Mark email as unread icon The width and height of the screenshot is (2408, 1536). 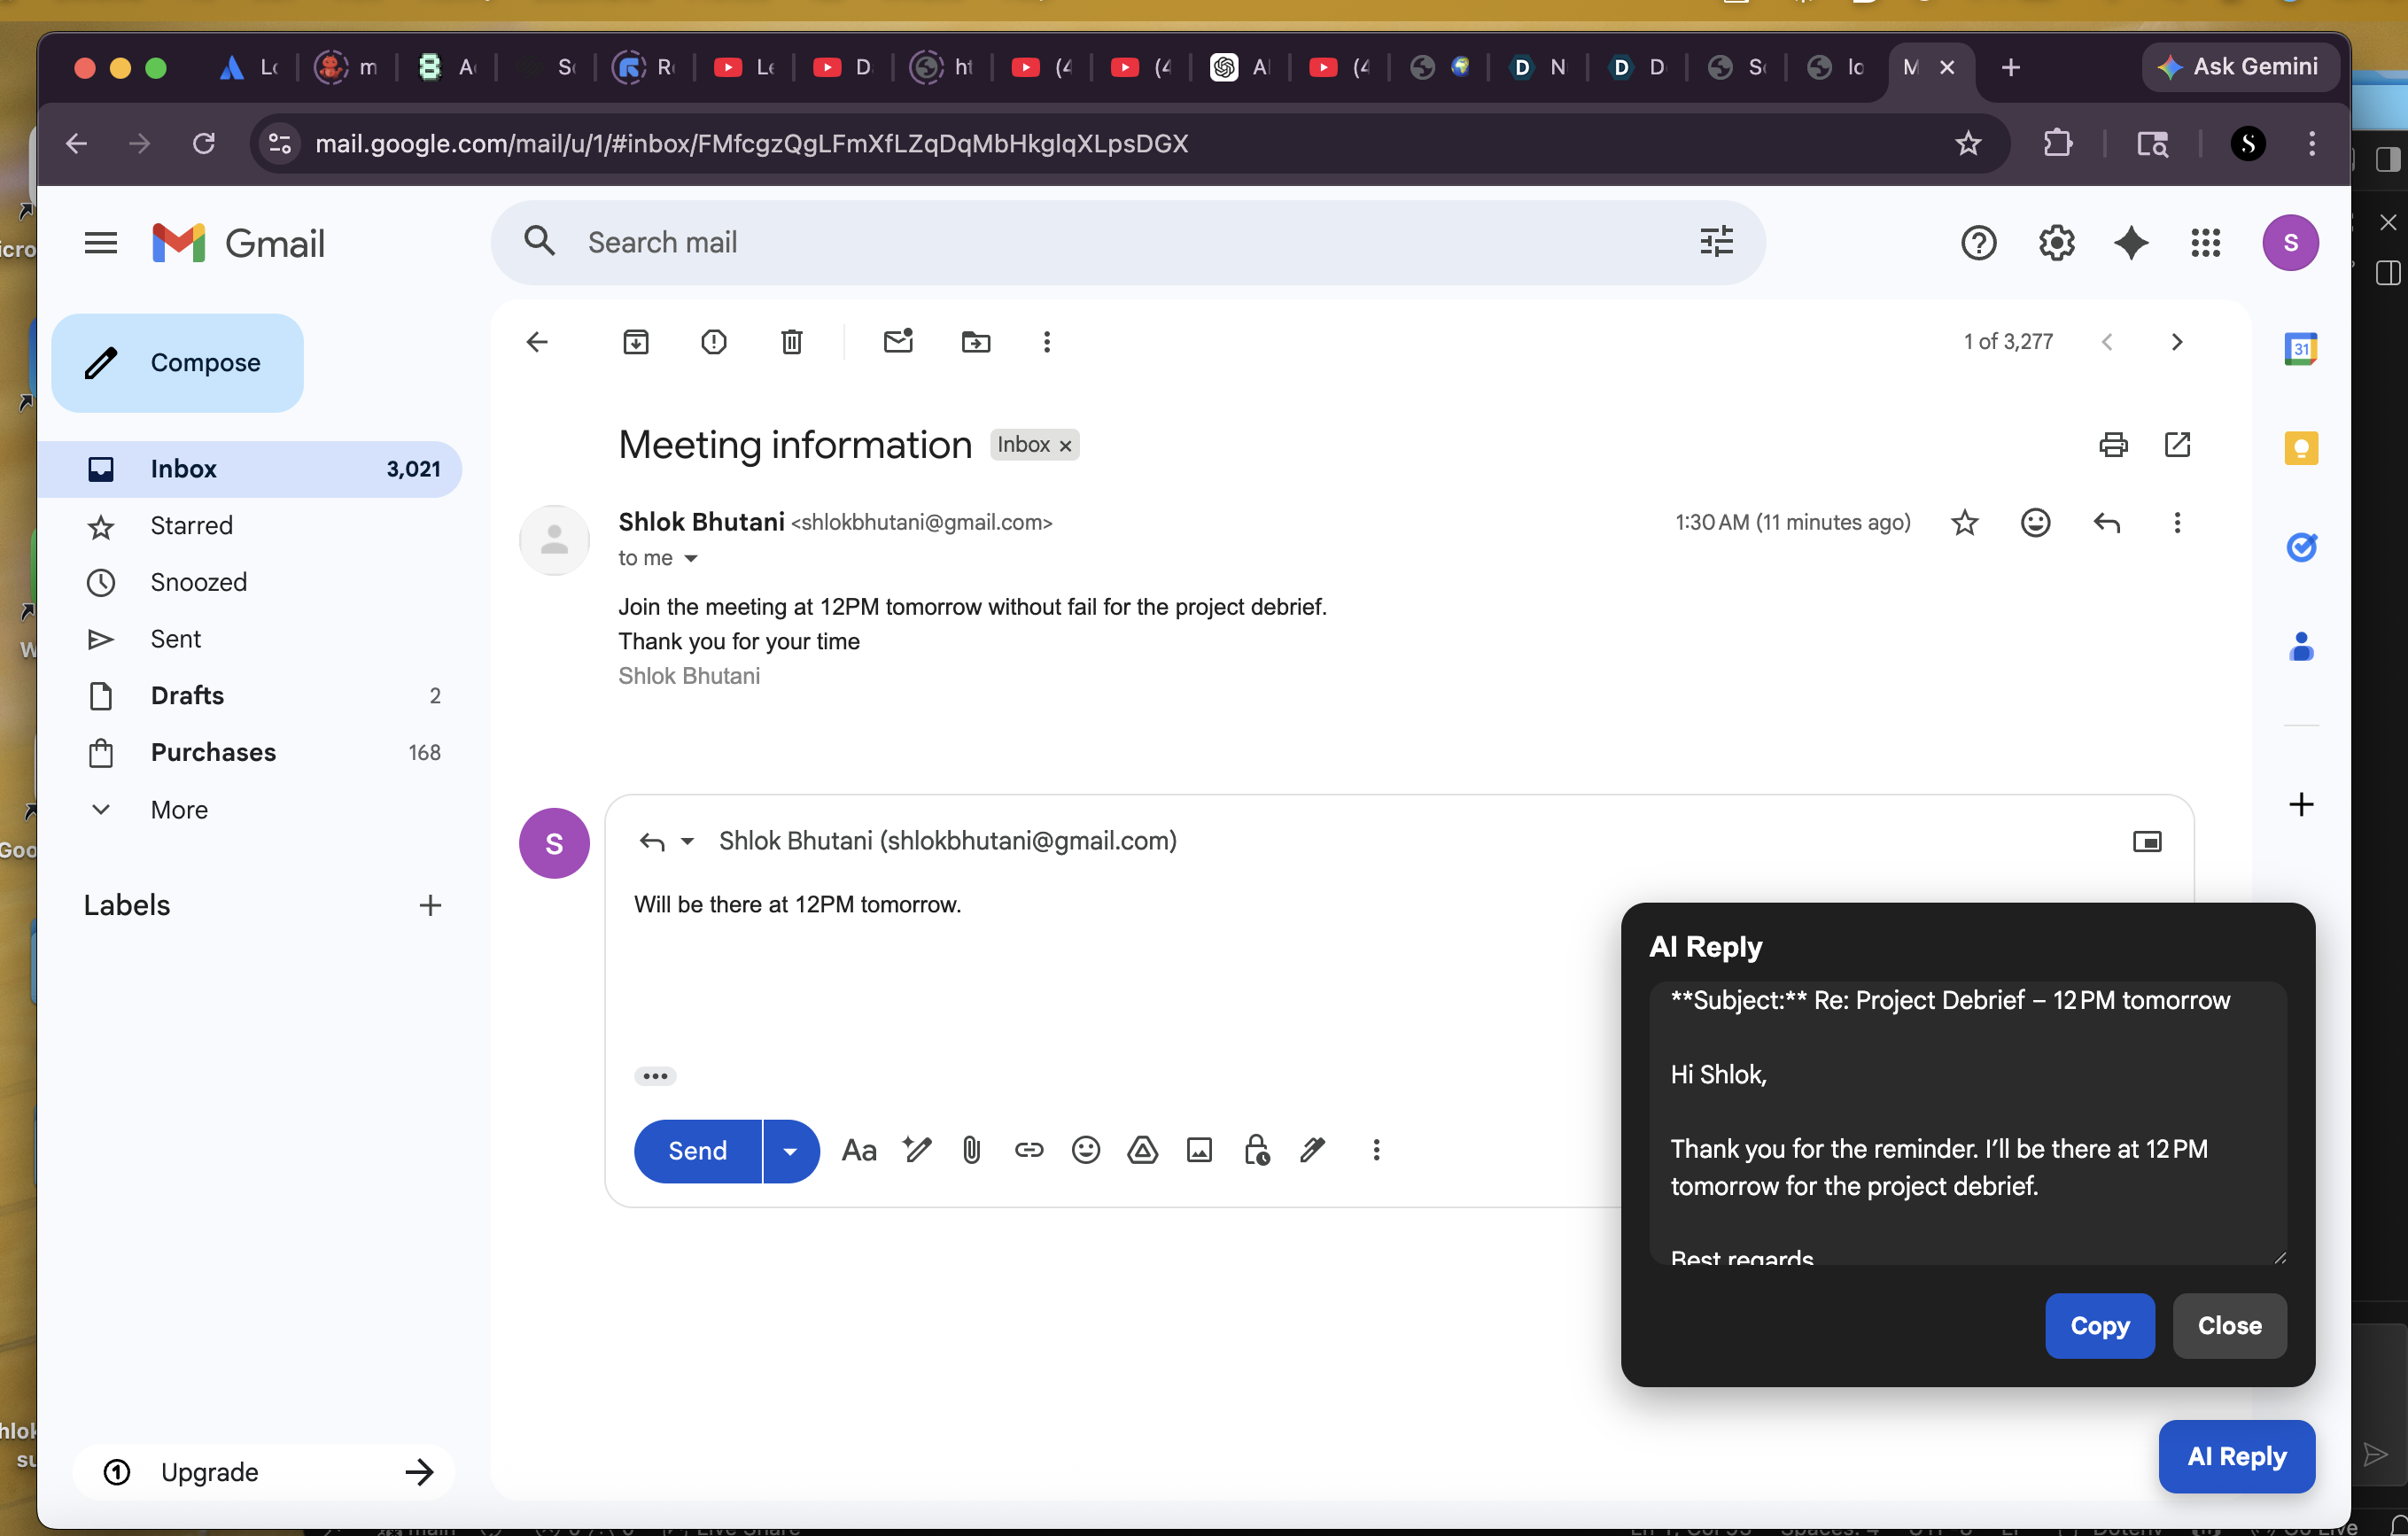(x=898, y=341)
